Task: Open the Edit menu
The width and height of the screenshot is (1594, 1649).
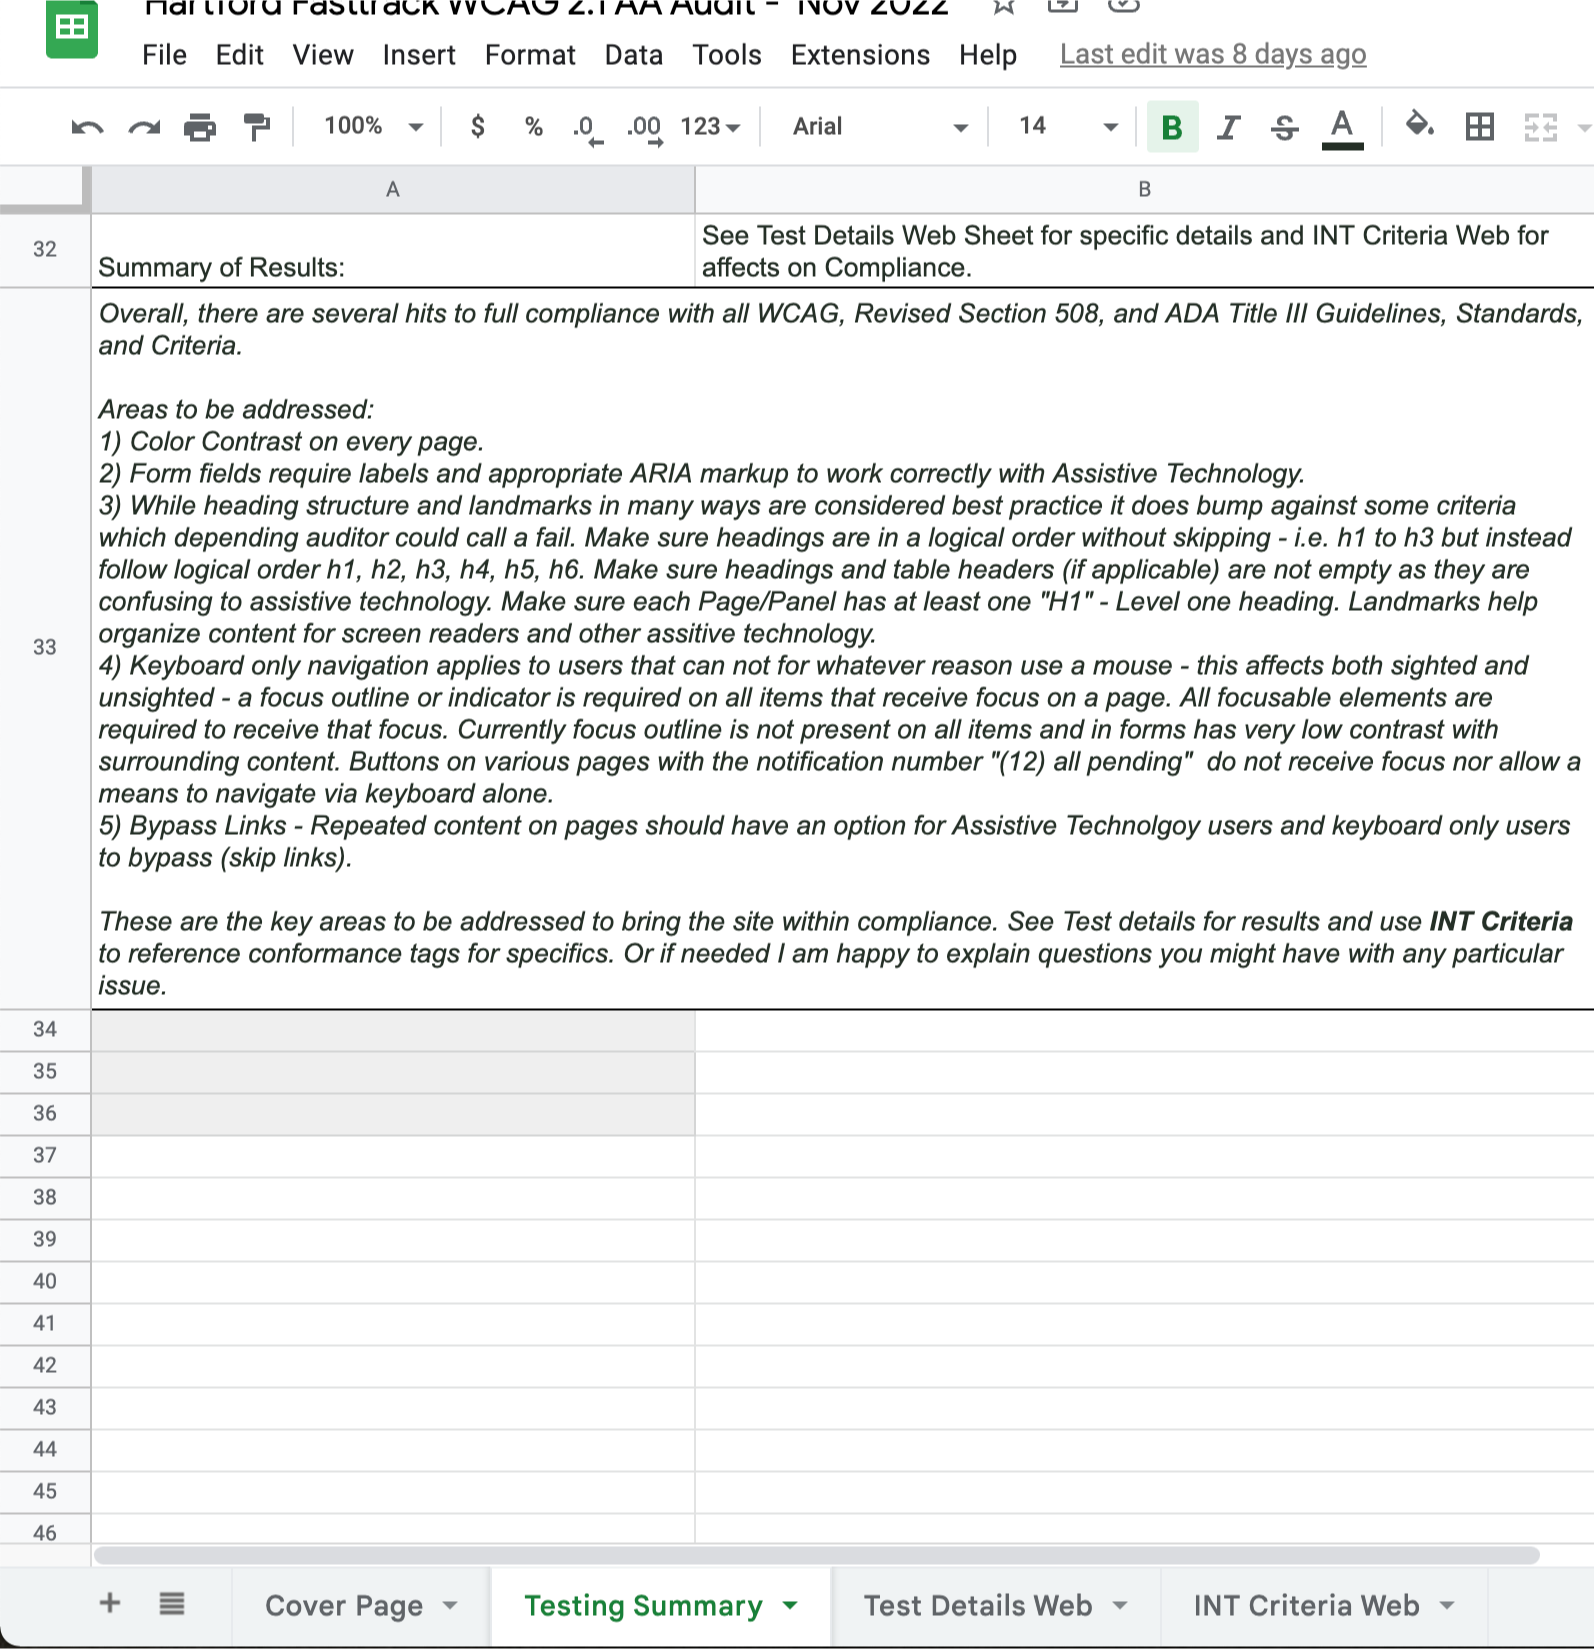Action: tap(239, 55)
